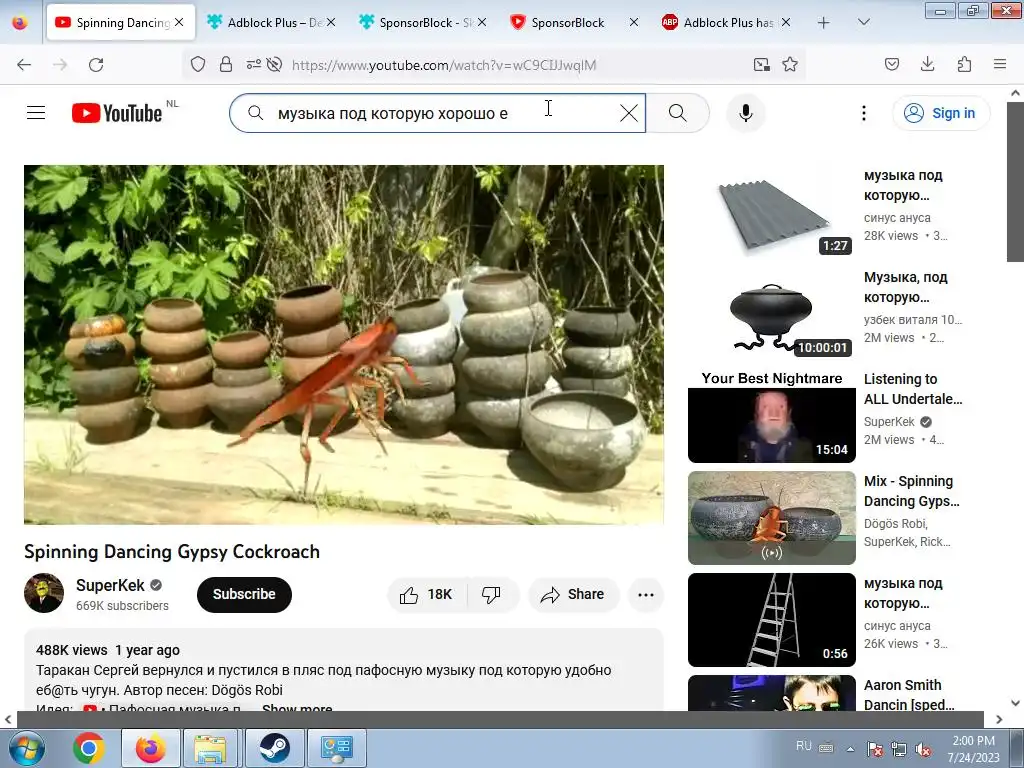1024x768 pixels.
Task: Play the main video player
Action: point(344,344)
